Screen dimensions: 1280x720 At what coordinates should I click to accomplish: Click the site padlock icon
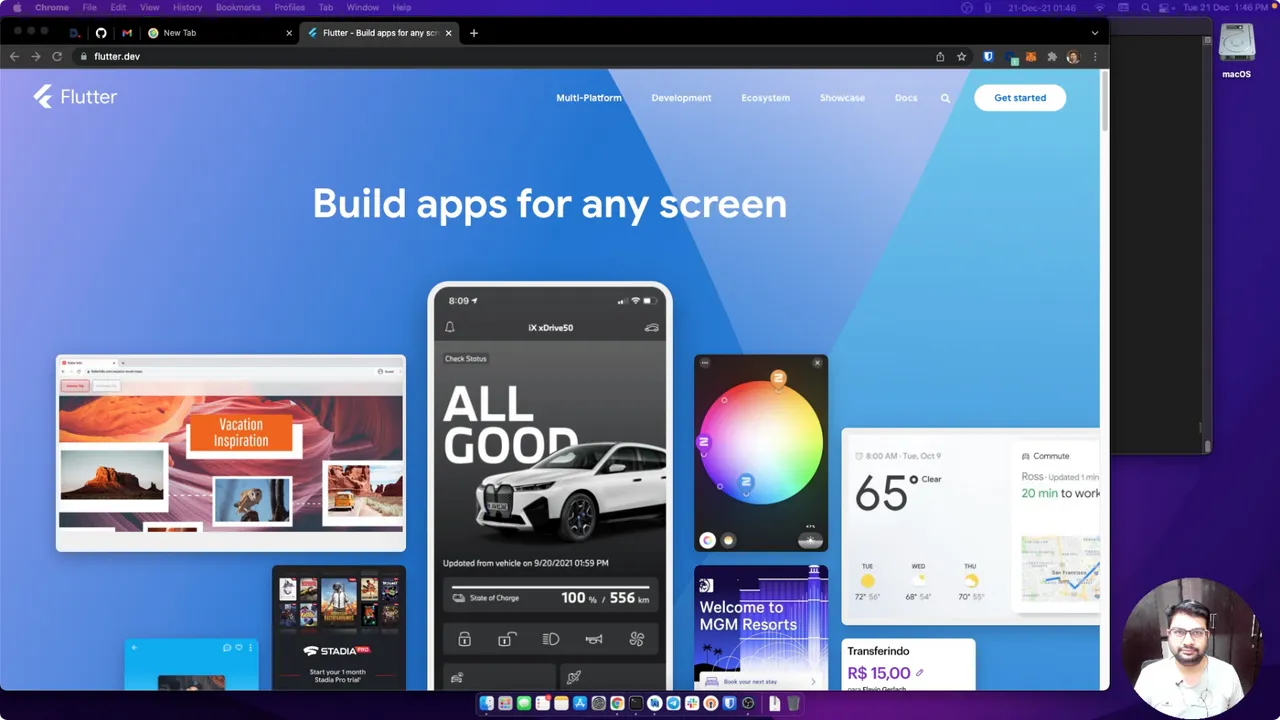click(84, 57)
